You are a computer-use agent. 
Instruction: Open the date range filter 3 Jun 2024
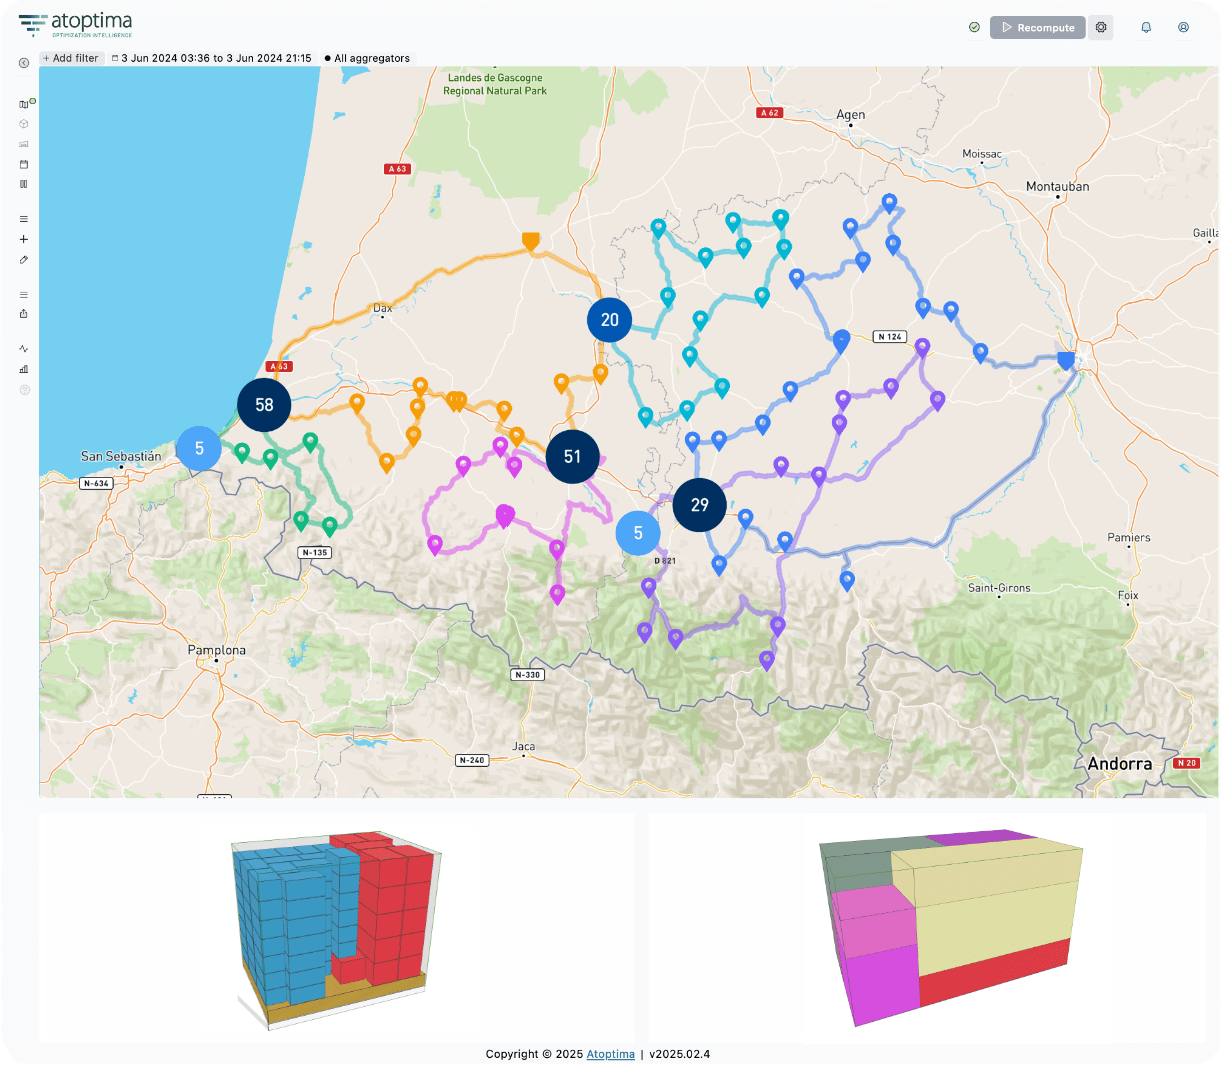[x=211, y=58]
